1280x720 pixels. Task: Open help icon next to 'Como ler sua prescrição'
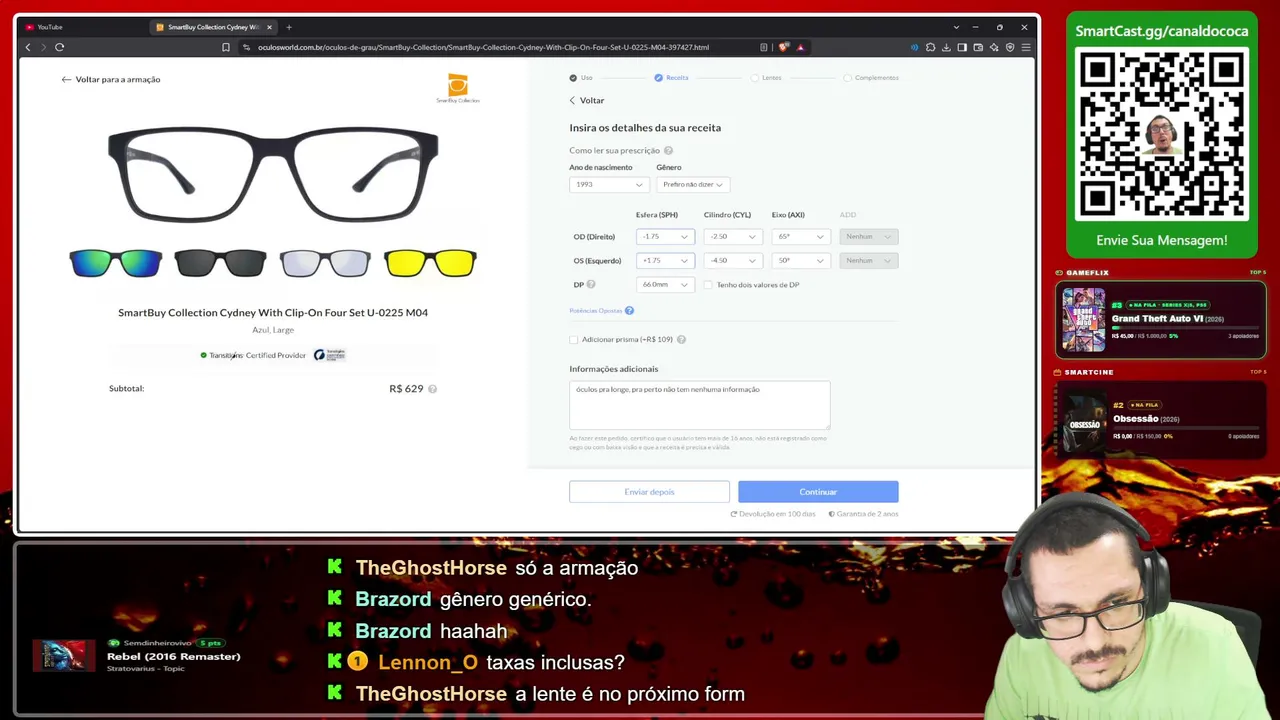(x=668, y=151)
